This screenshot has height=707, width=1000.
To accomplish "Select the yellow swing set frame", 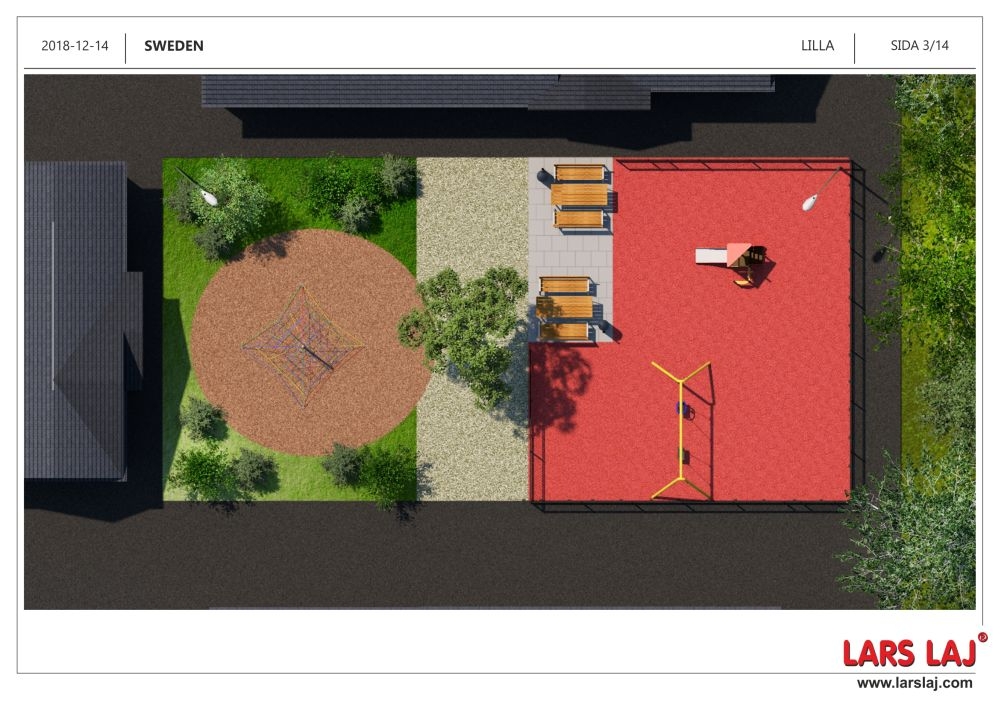I will [682, 430].
